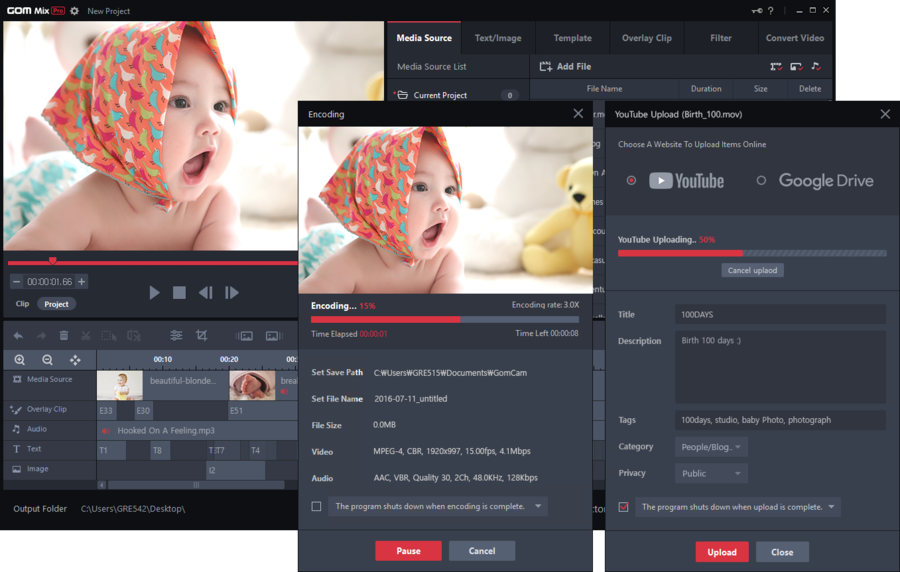Zoom out the timeline view
Image resolution: width=900 pixels, height=572 pixels.
coord(47,360)
